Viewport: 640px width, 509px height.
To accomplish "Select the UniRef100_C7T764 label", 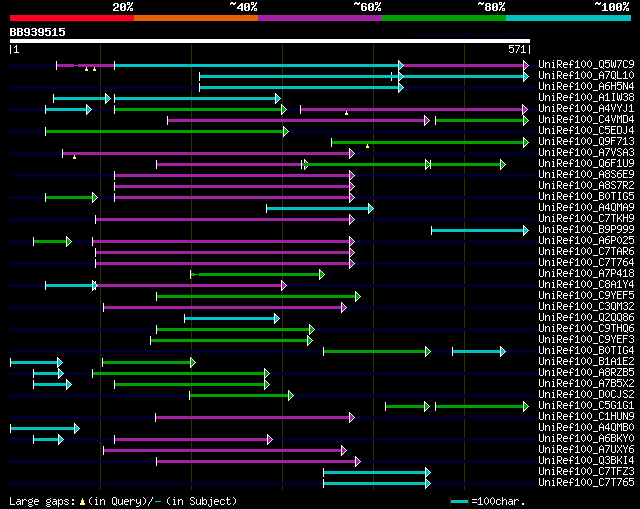I will 586,262.
